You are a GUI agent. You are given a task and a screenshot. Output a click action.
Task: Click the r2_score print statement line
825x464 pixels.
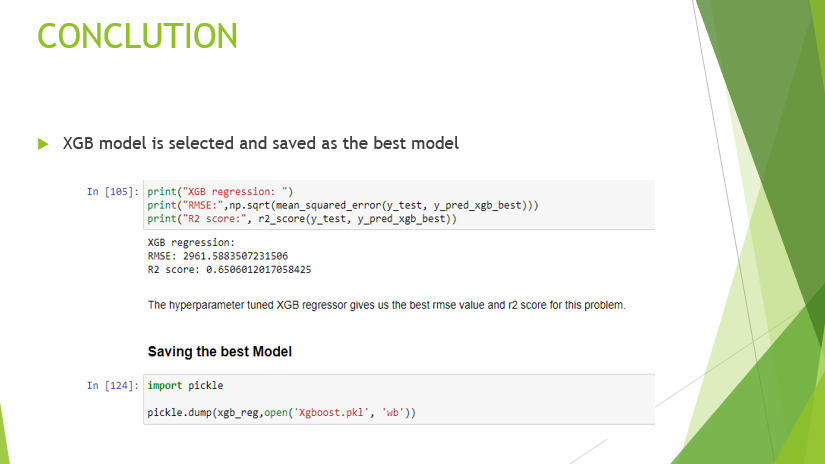pyautogui.click(x=301, y=219)
